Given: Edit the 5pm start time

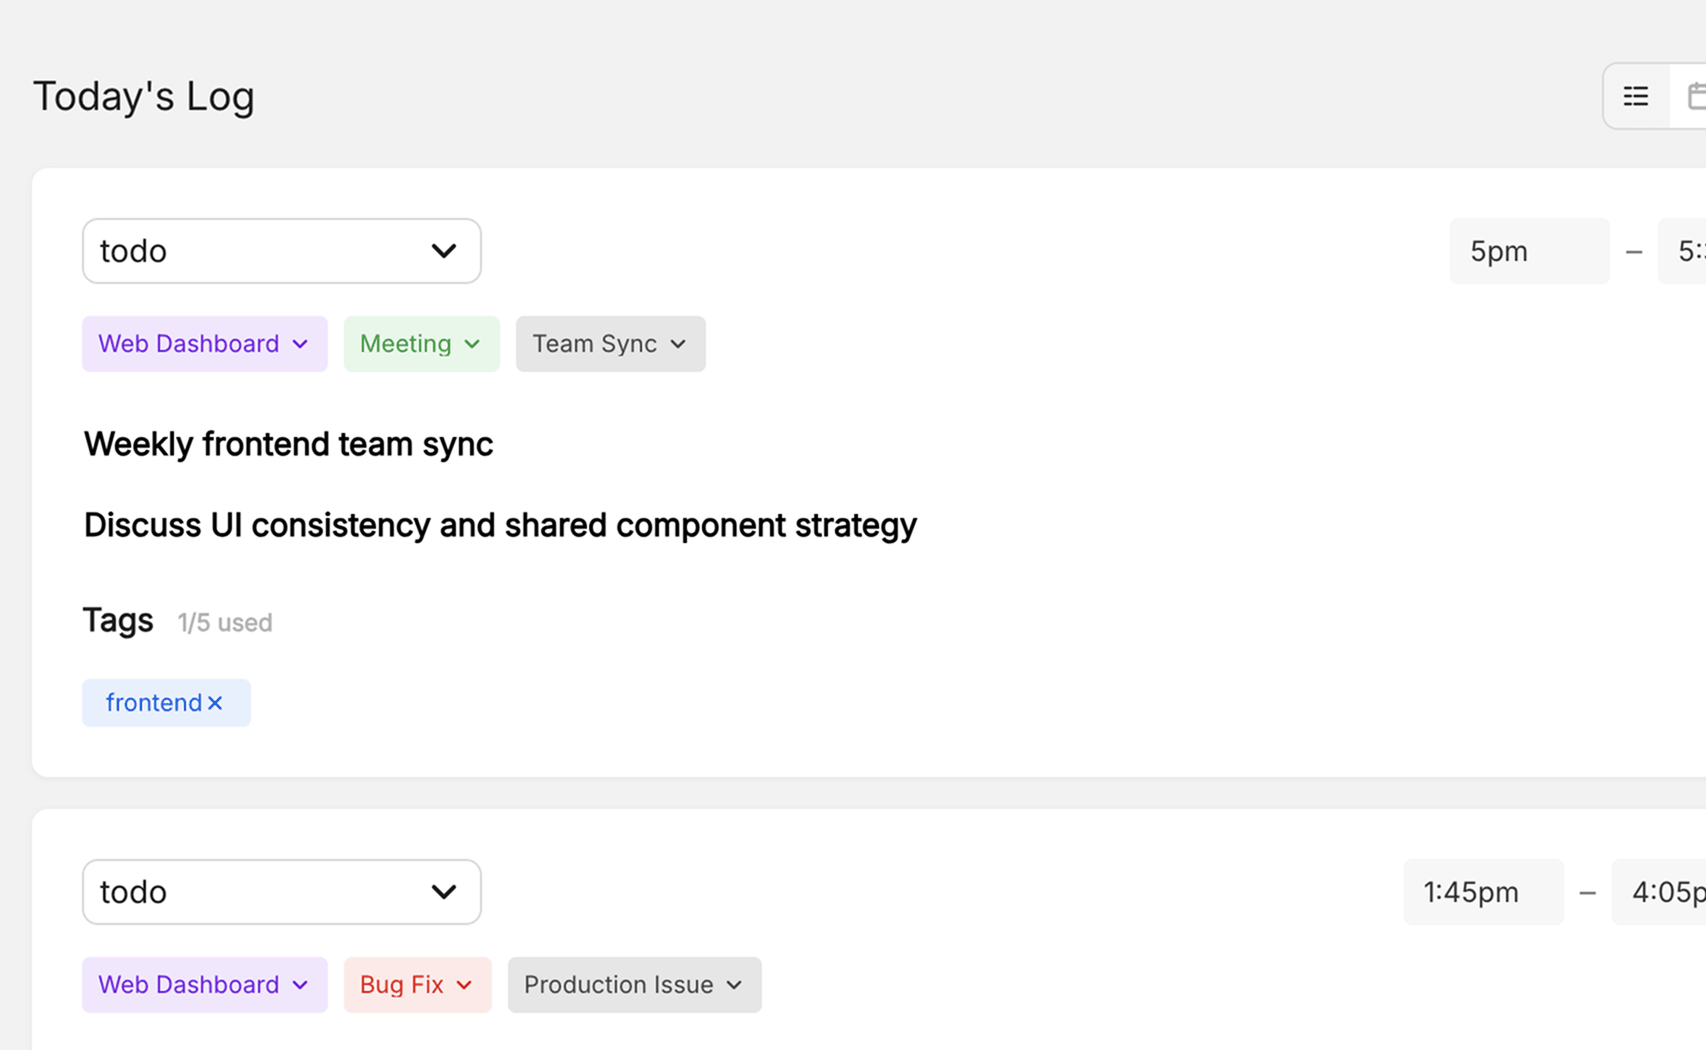Looking at the screenshot, I should (x=1528, y=251).
